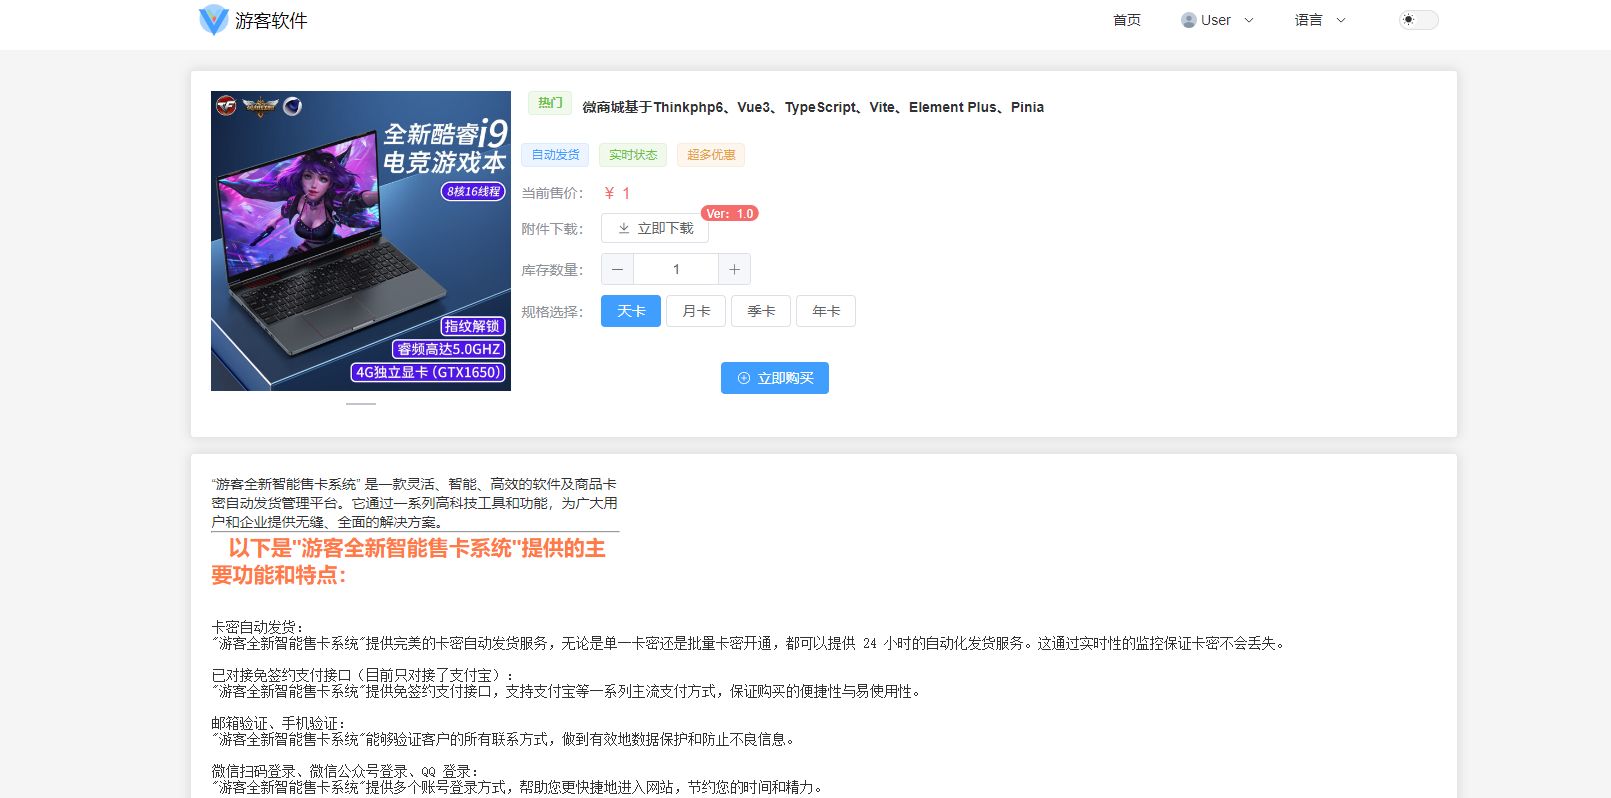The image size is (1611, 798).
Task: Click the 附件下载 label
Action: (552, 229)
